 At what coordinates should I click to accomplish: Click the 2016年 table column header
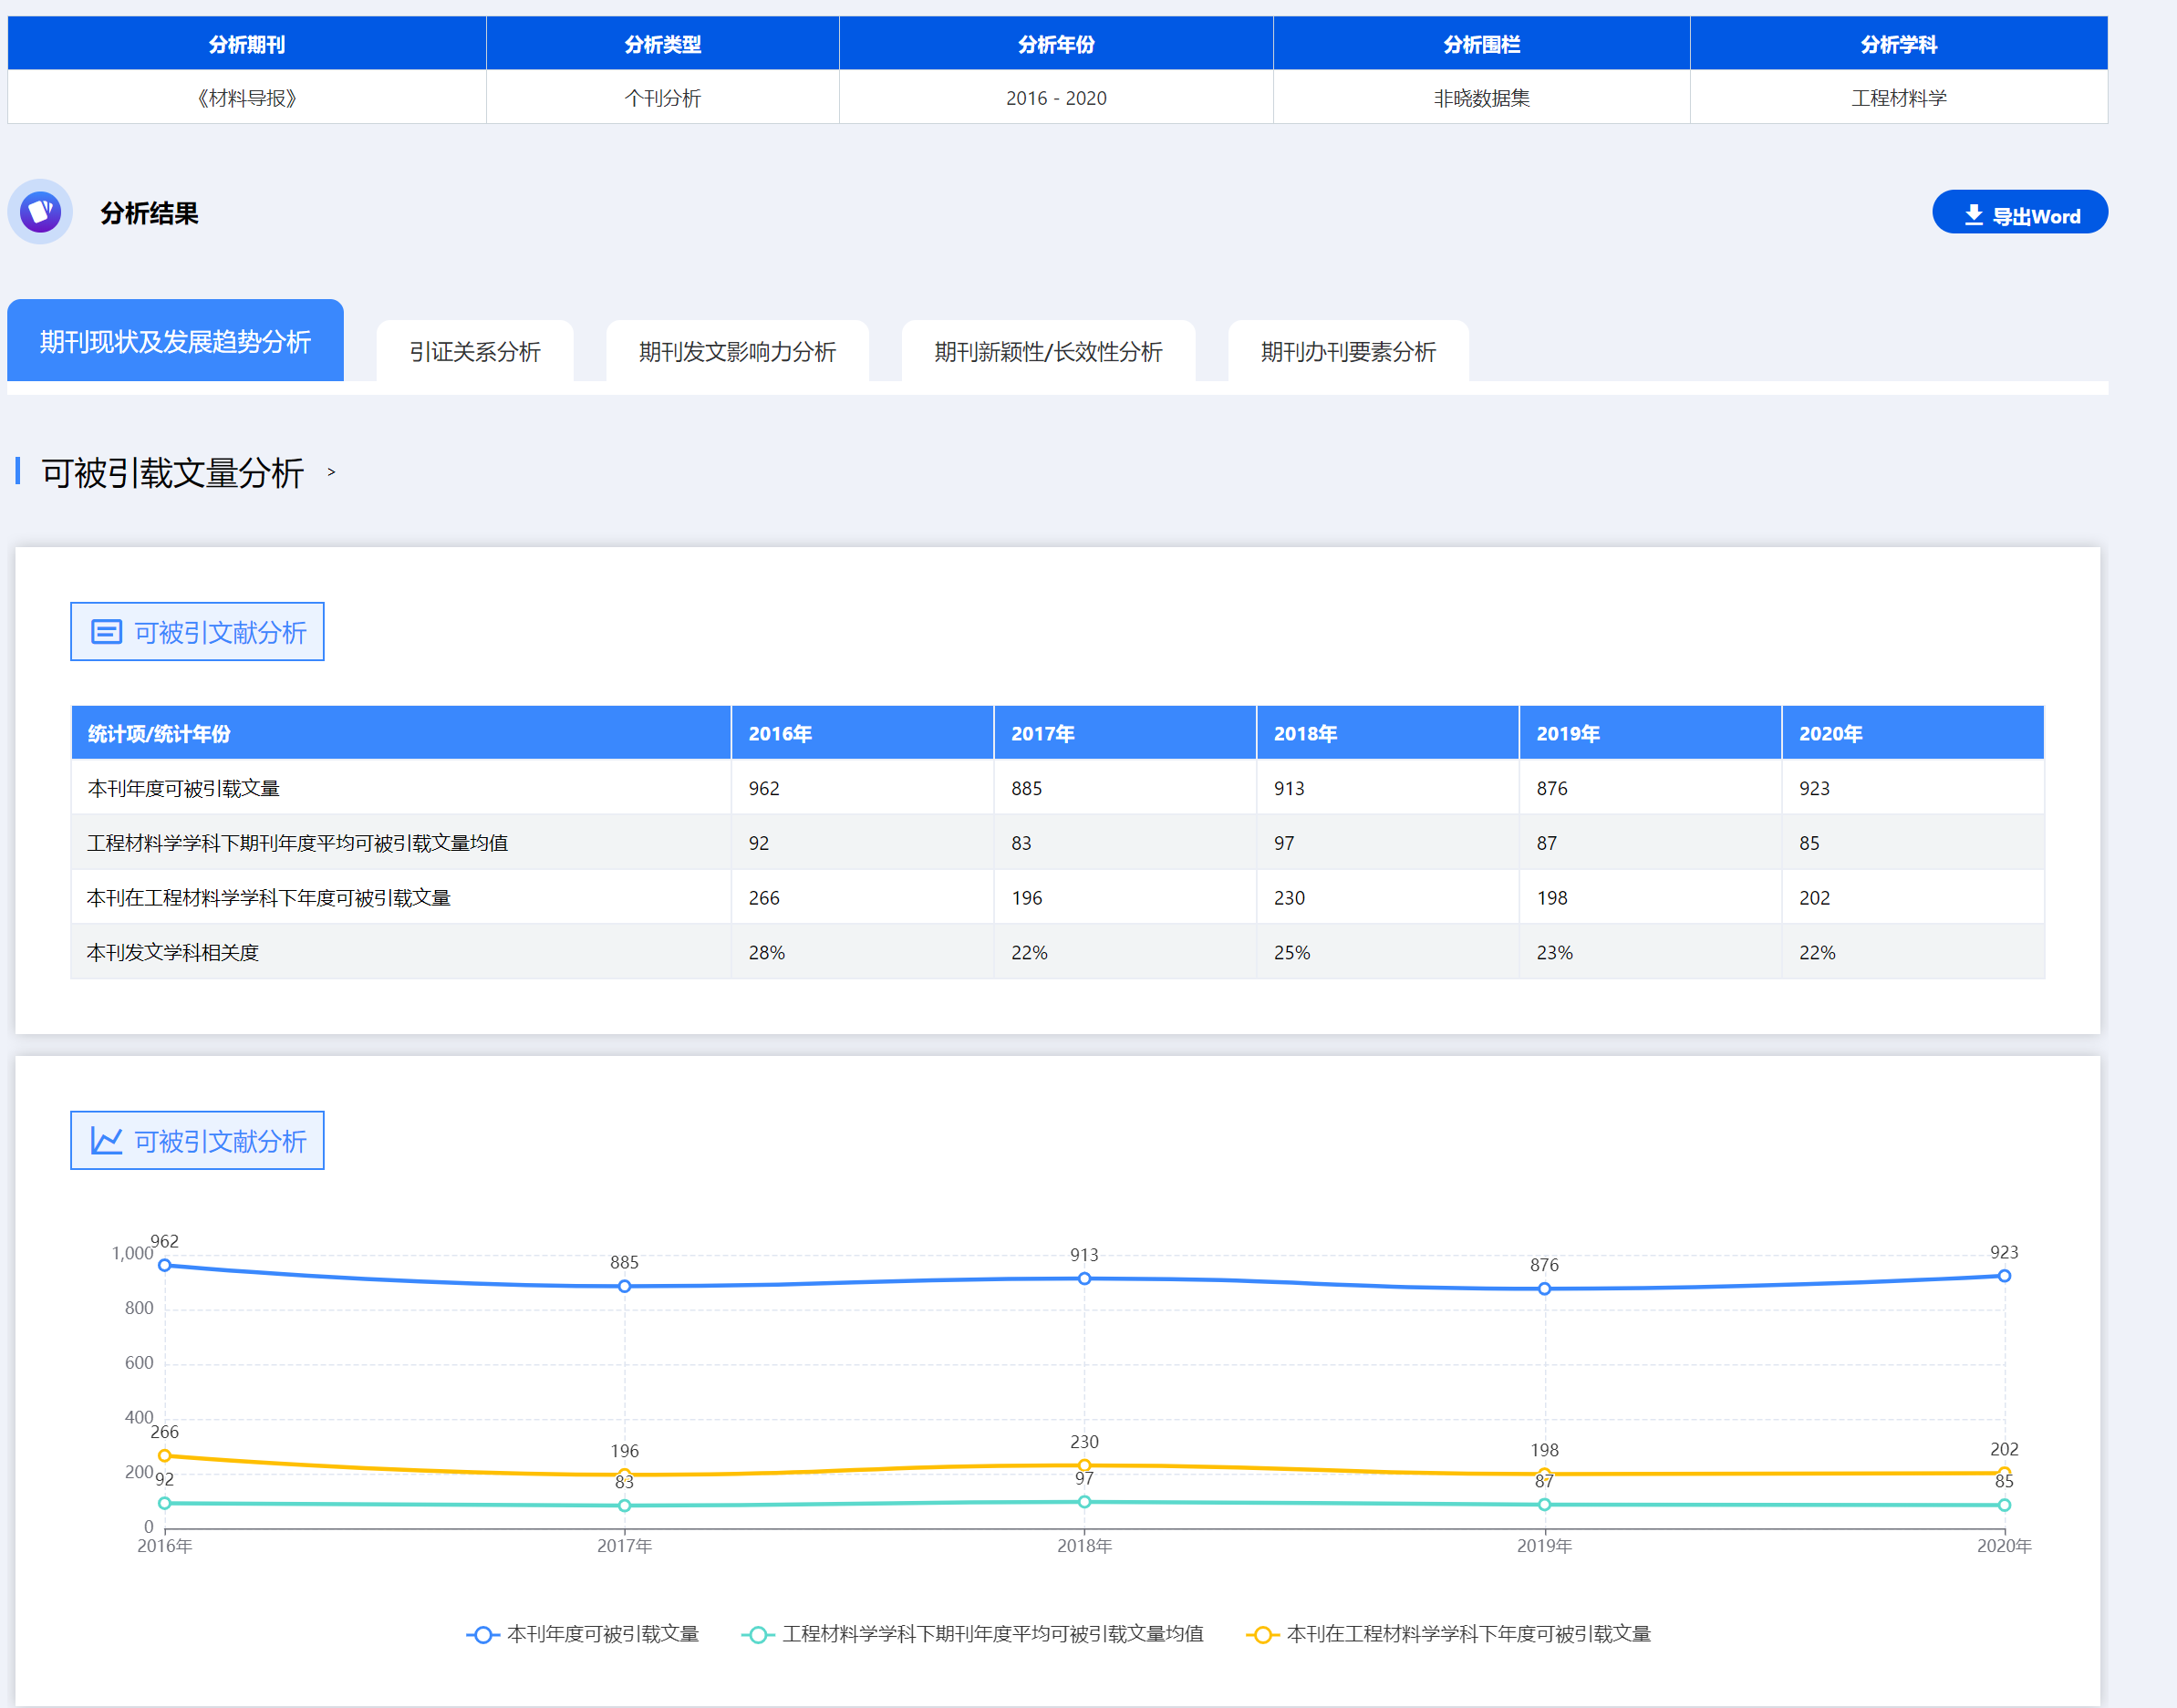pos(862,733)
